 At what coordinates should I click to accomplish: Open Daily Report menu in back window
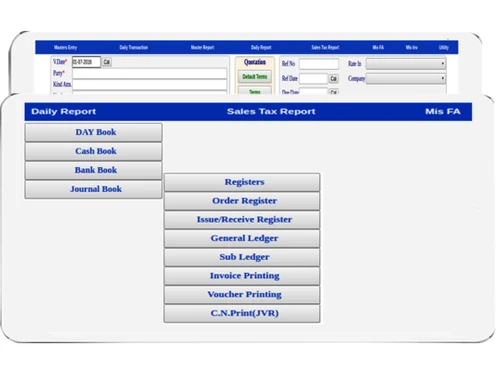261,47
